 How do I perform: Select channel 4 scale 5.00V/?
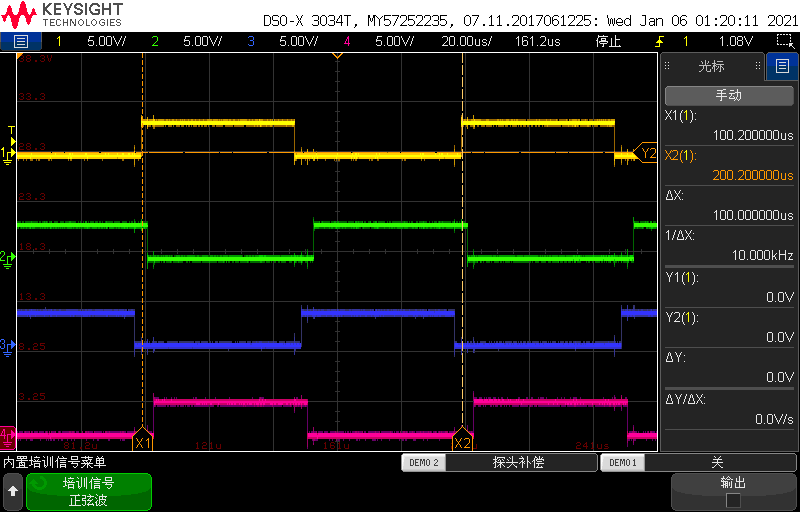point(394,41)
